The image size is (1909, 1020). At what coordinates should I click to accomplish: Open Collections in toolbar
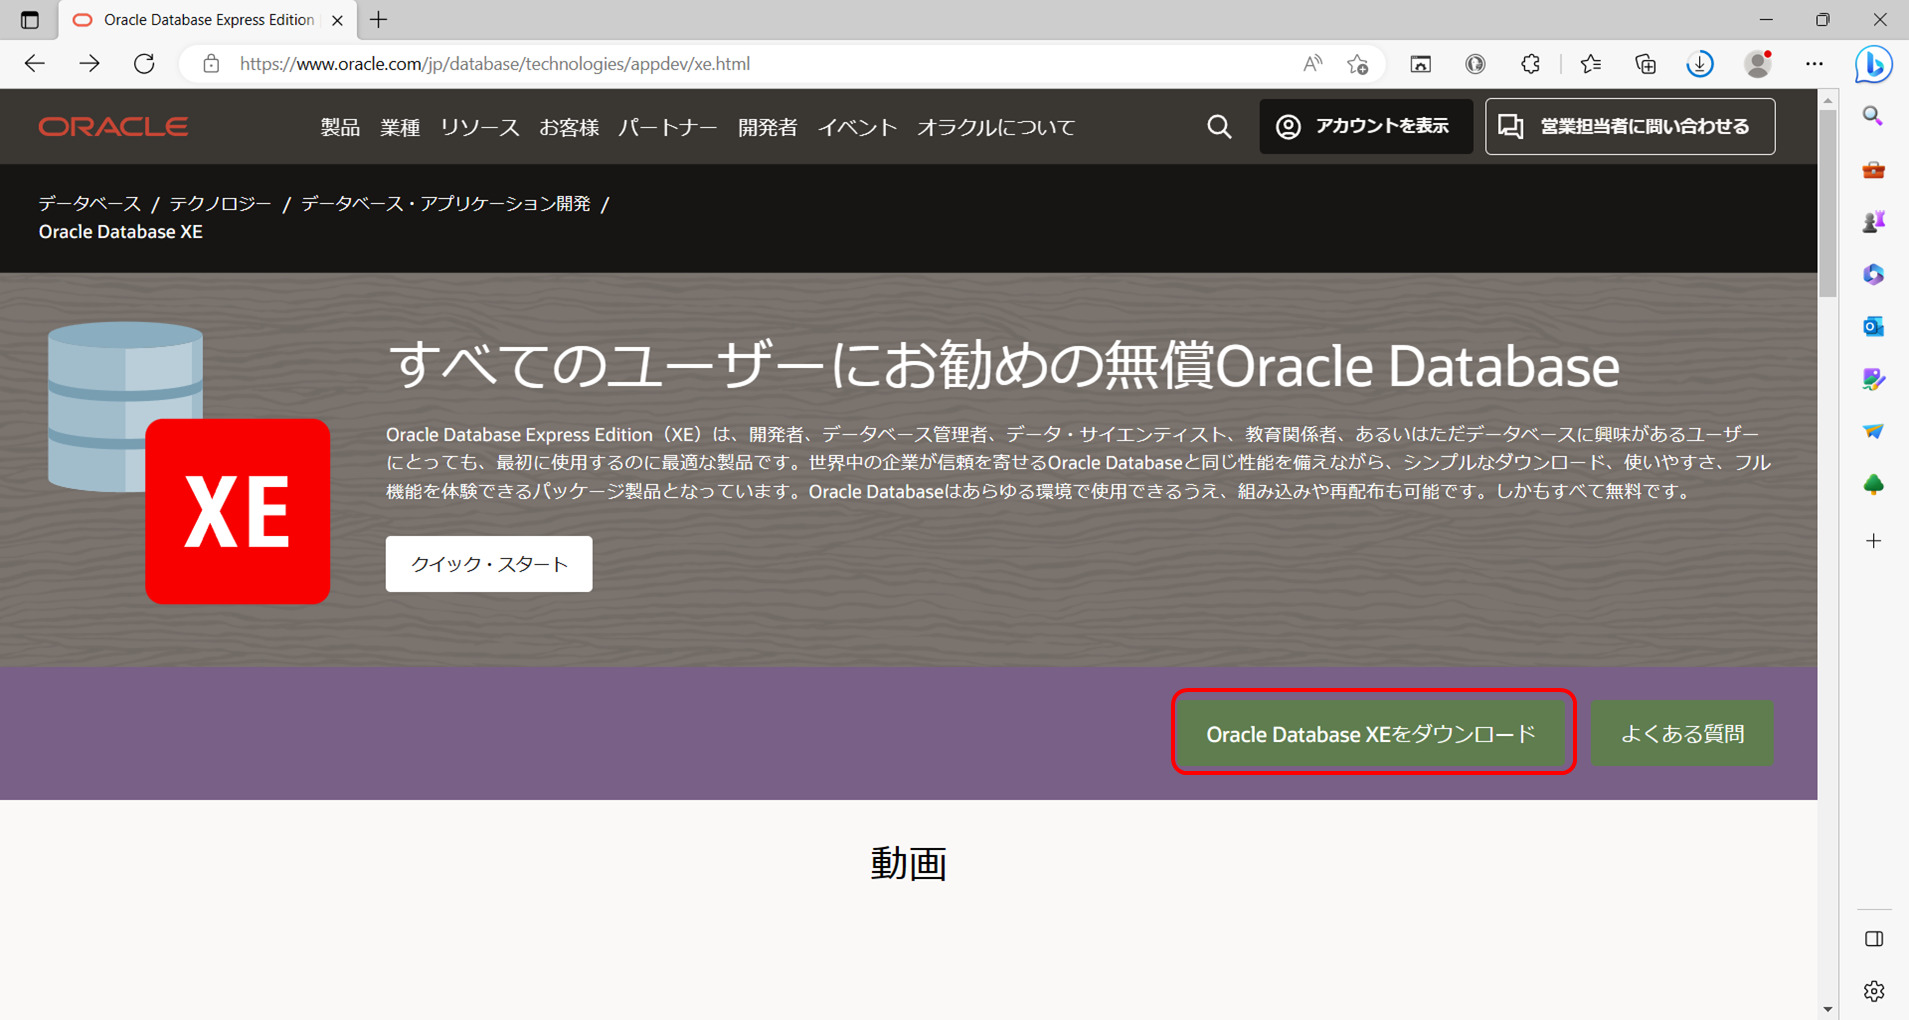coord(1645,63)
